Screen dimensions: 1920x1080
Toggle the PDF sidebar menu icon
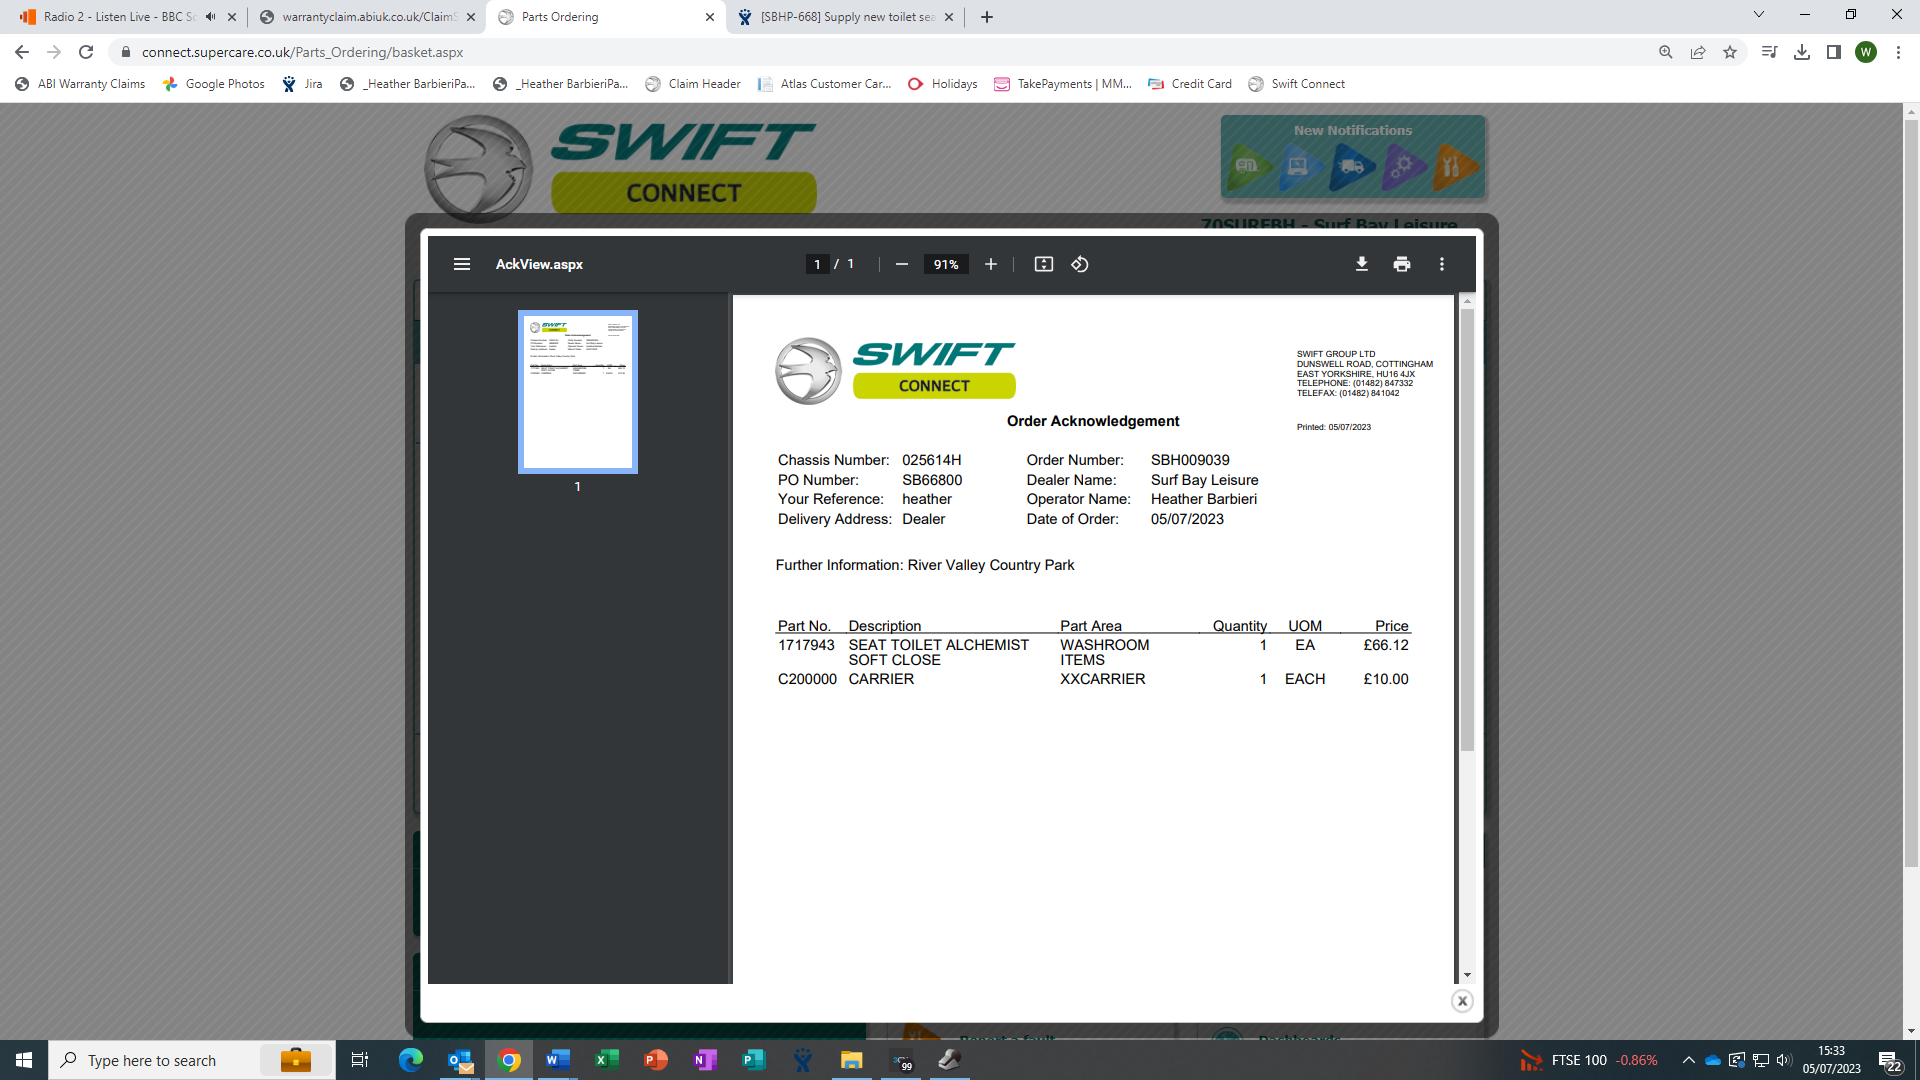pos(461,264)
